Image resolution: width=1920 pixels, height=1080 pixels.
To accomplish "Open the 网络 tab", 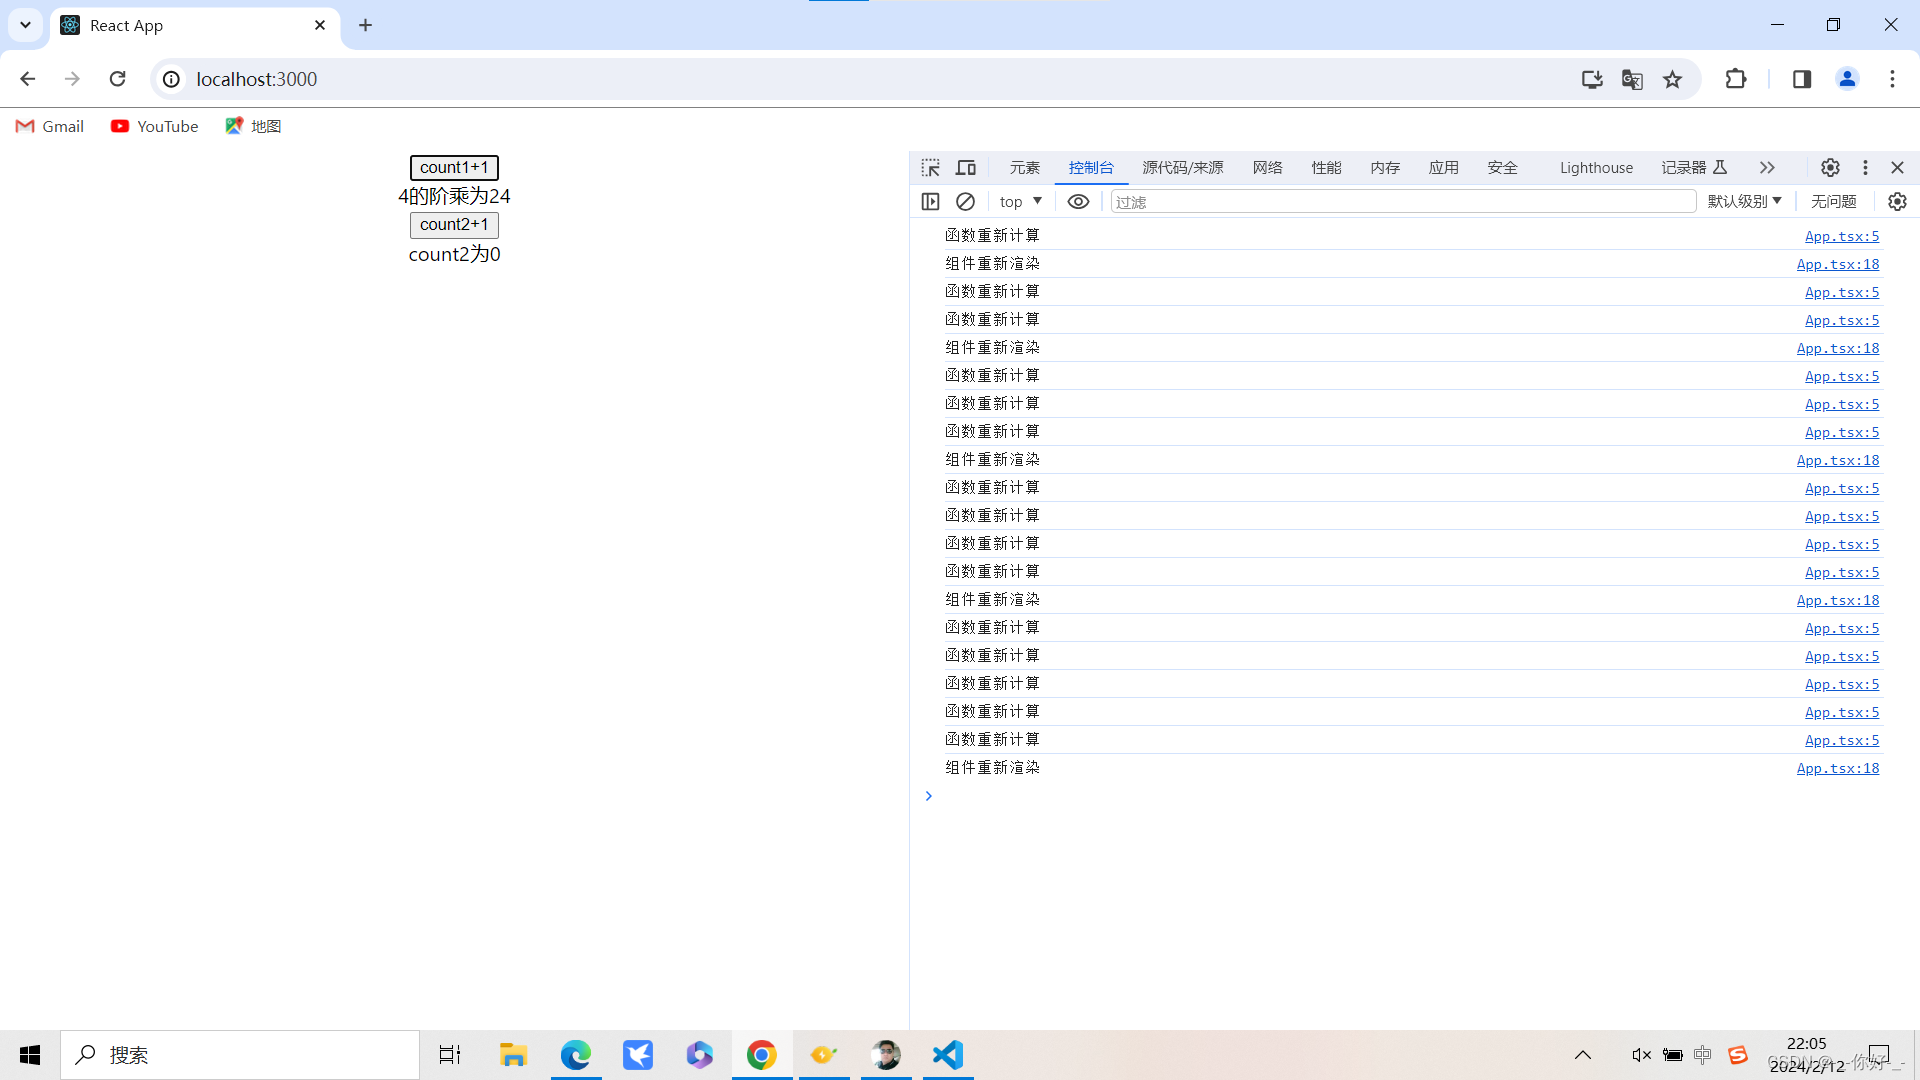I will [x=1267, y=167].
